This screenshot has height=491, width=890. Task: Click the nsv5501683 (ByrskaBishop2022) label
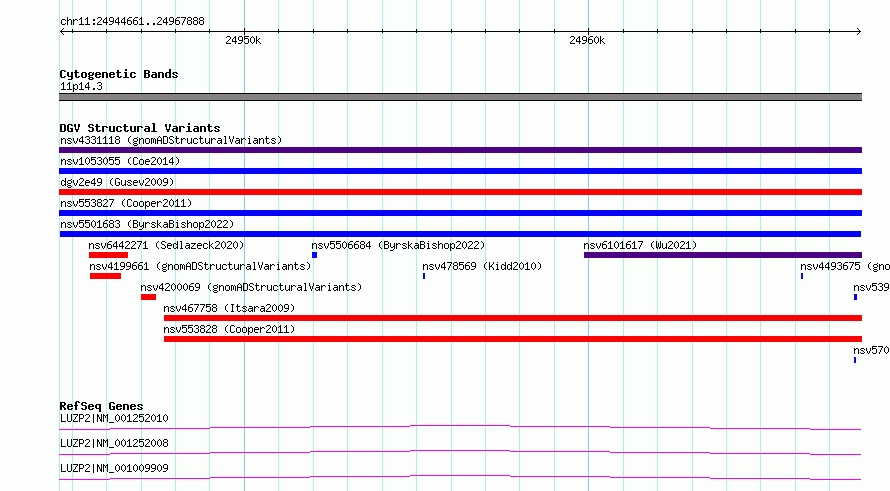(x=147, y=224)
